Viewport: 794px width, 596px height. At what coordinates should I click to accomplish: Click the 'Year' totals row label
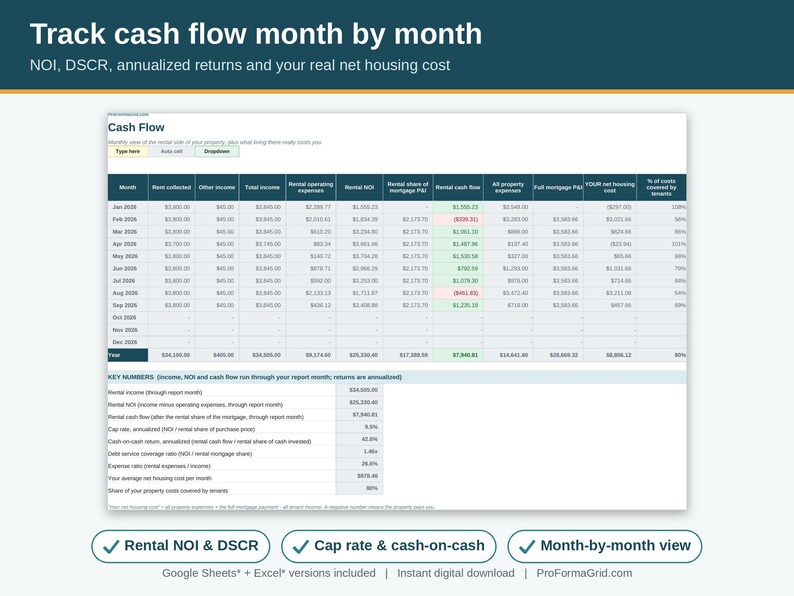coord(128,355)
